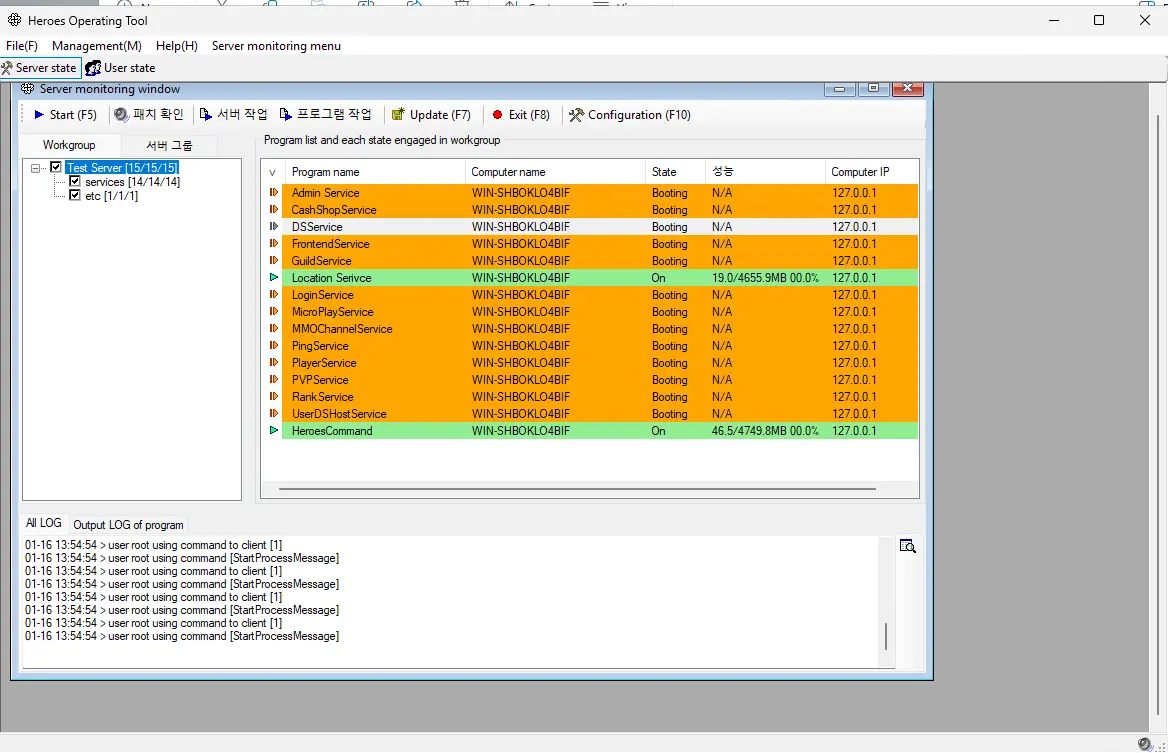
Task: Click the Update (F7) icon
Action: (x=398, y=114)
